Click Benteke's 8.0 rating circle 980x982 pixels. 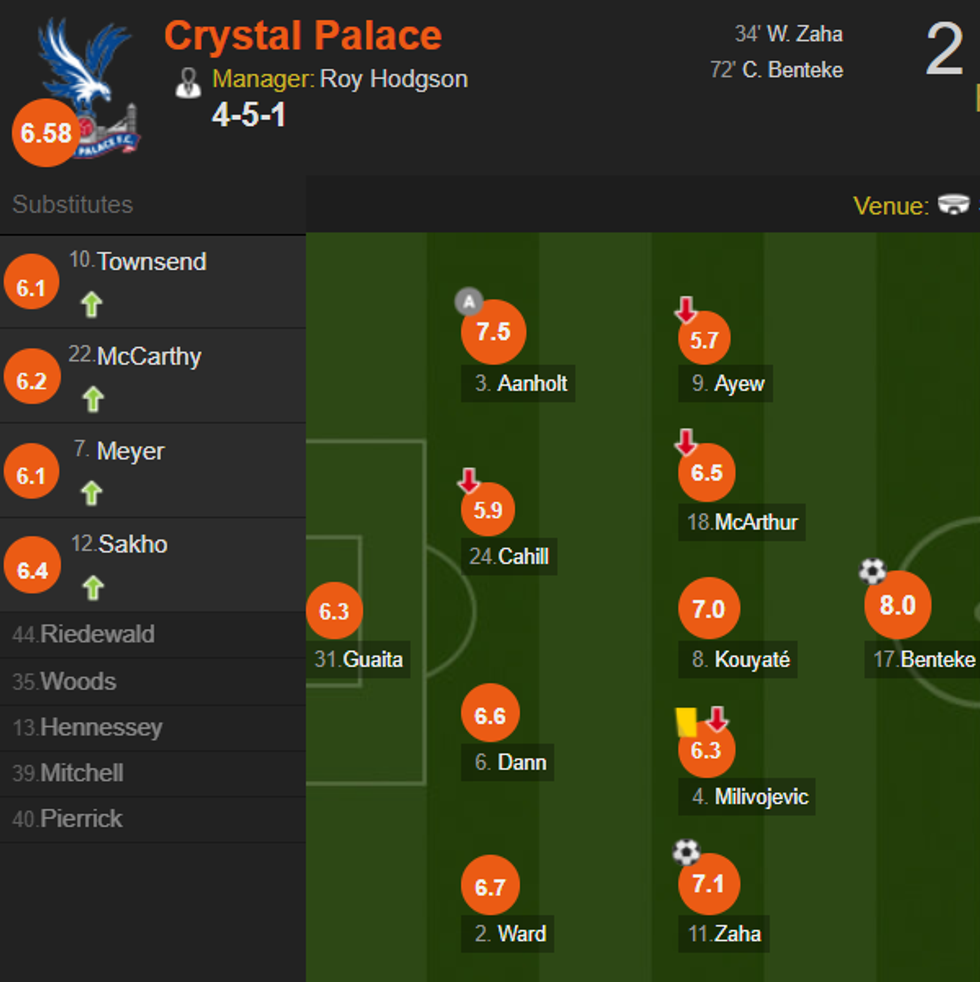[x=897, y=605]
